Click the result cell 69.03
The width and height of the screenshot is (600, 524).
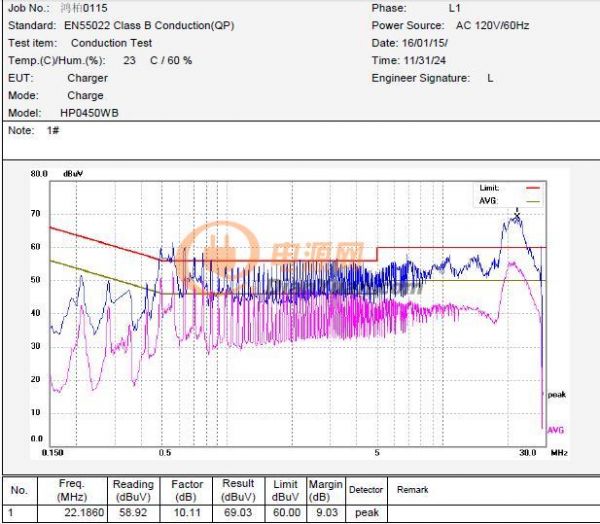pos(238,513)
